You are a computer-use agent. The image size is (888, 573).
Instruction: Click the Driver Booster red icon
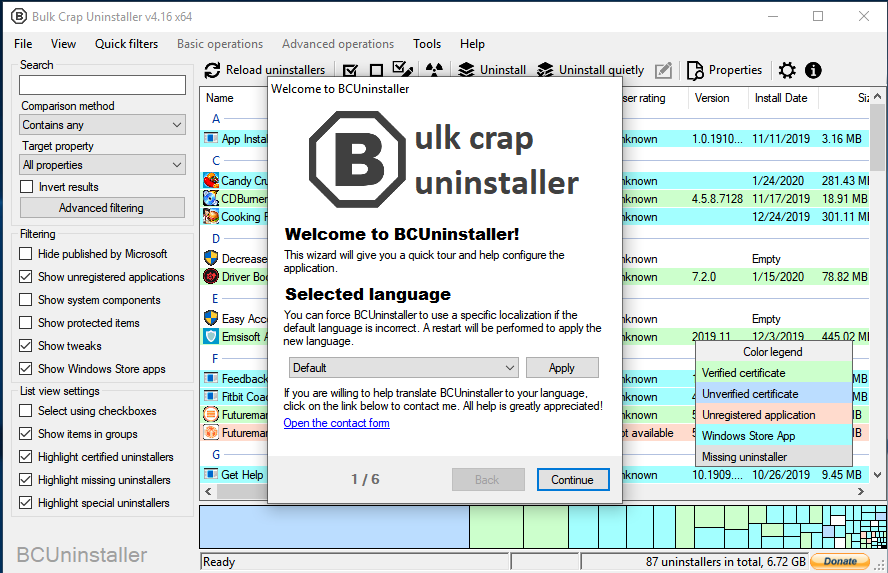click(x=211, y=276)
